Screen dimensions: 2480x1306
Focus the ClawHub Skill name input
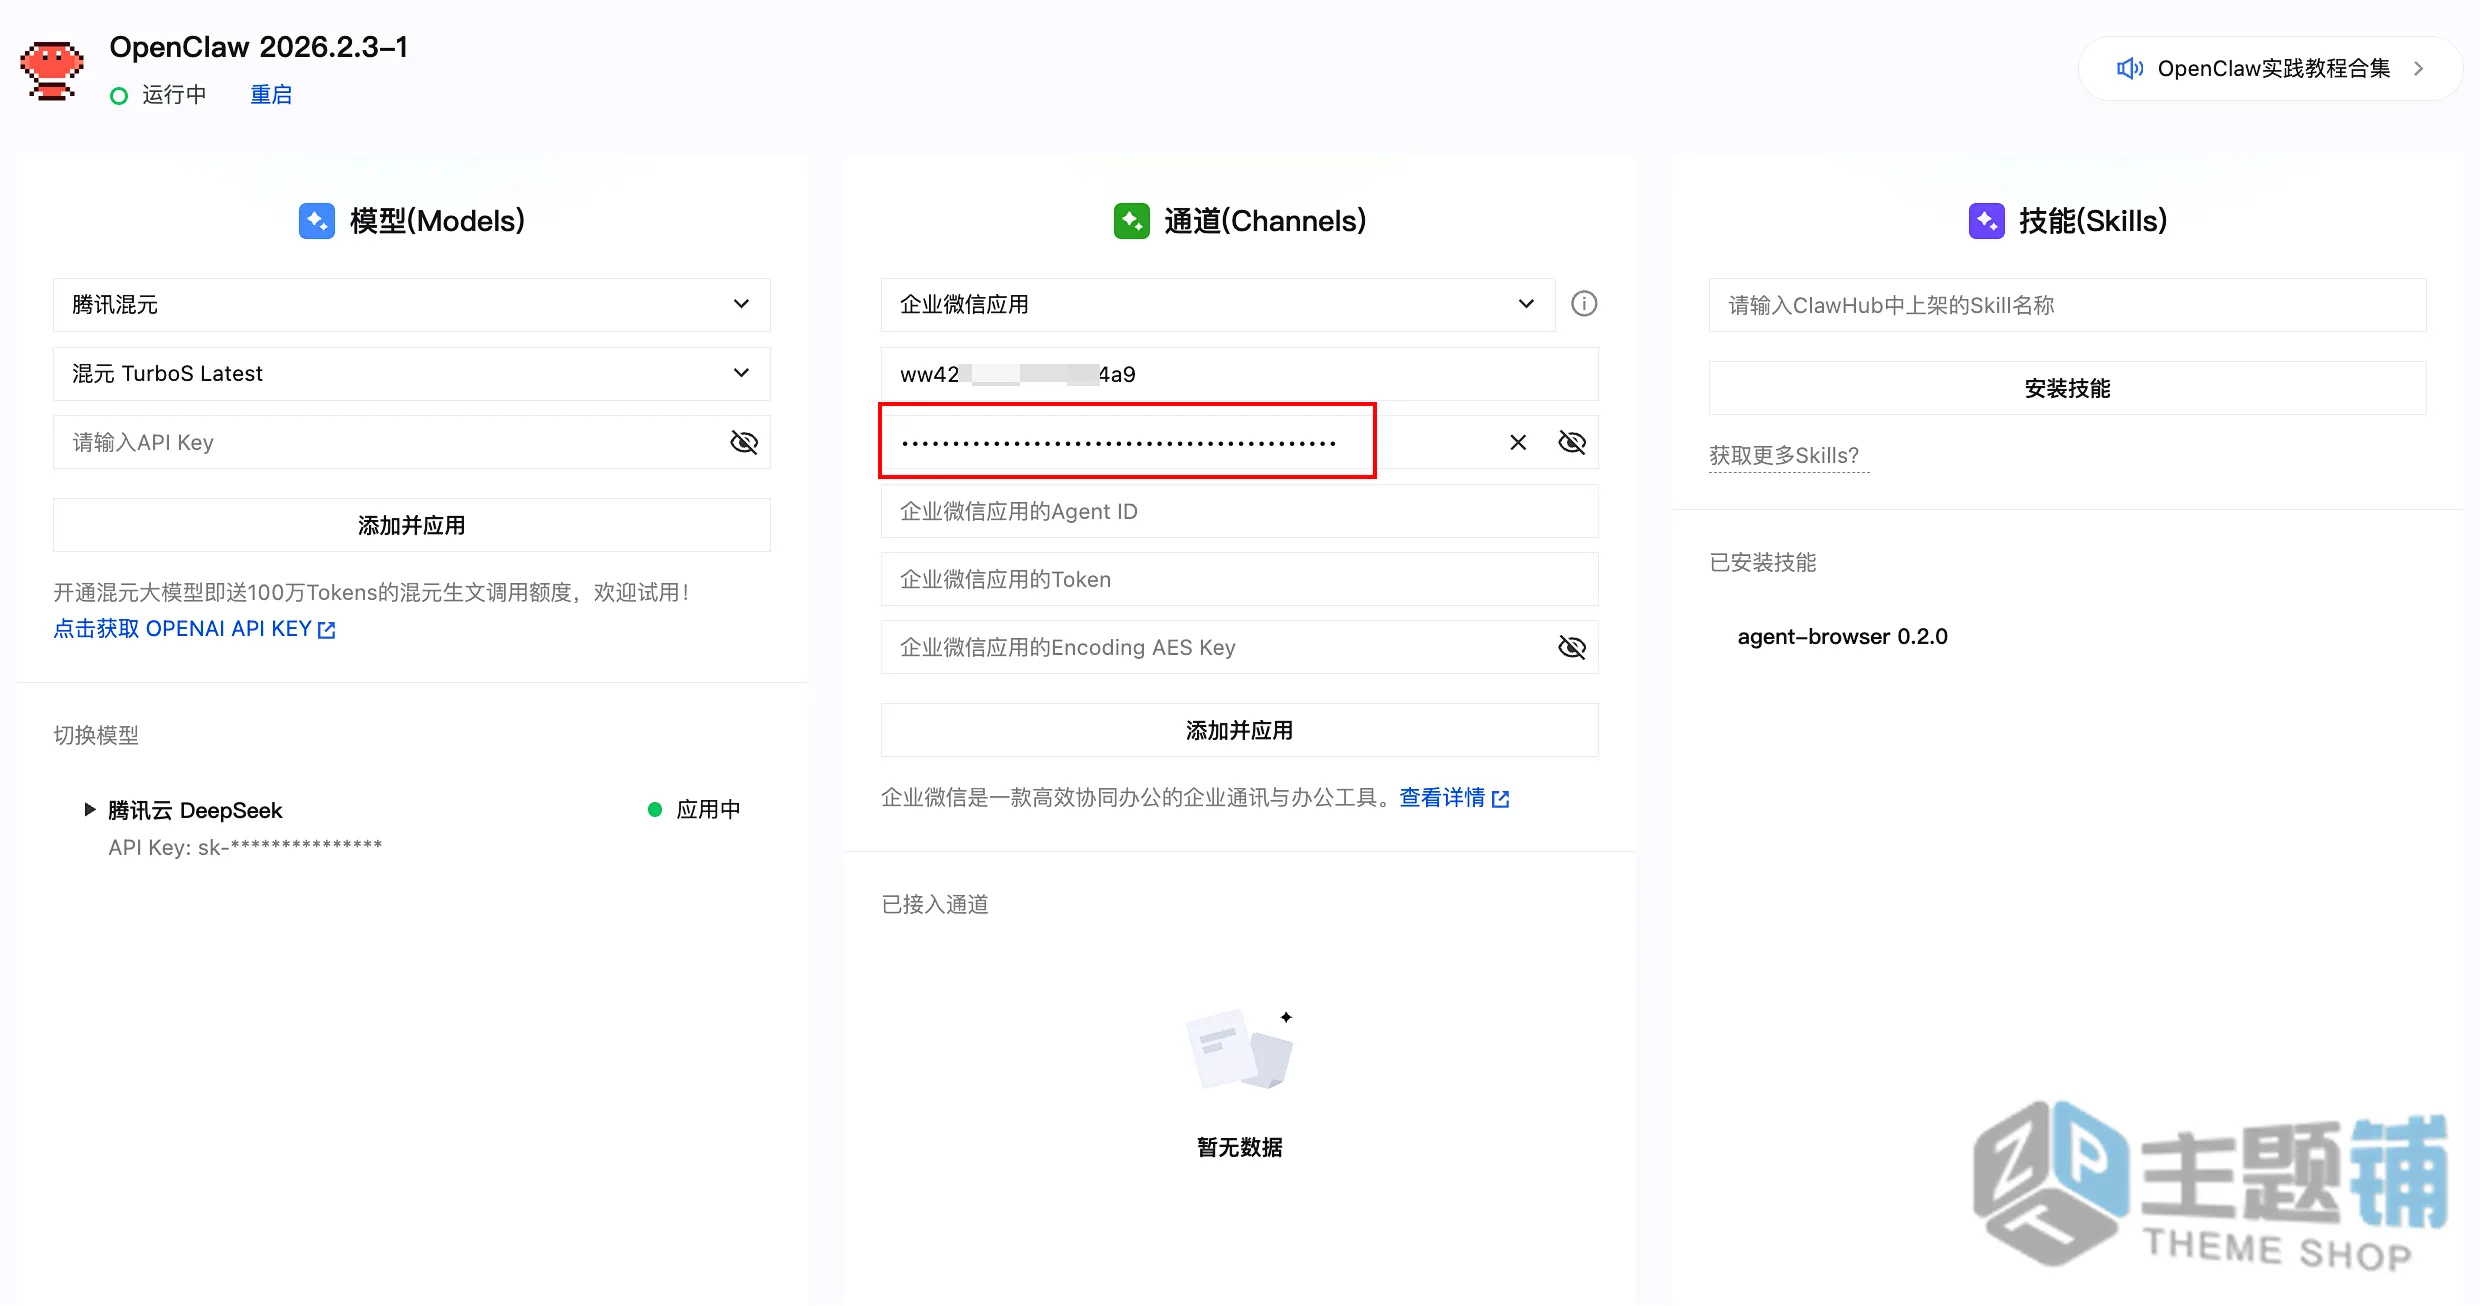click(2068, 305)
